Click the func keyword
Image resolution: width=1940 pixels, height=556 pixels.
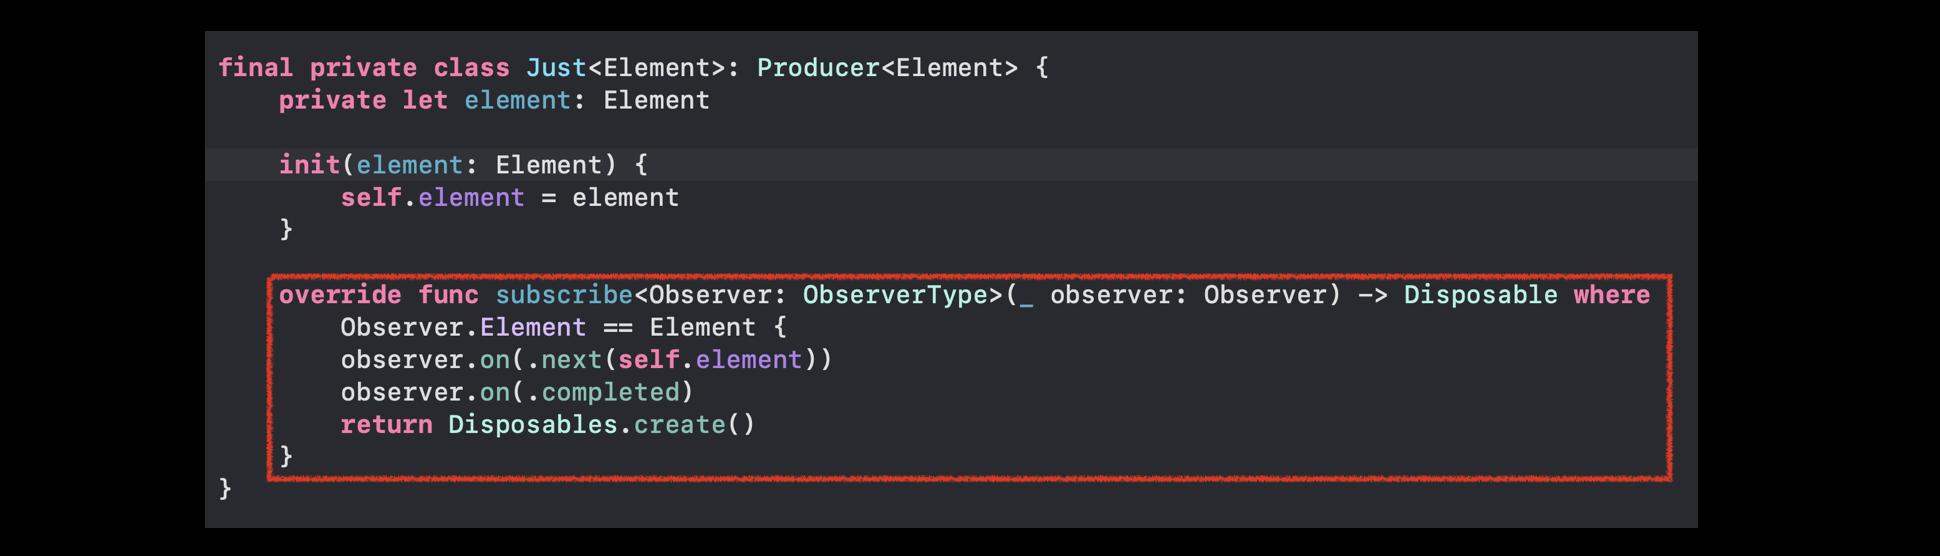coord(448,295)
